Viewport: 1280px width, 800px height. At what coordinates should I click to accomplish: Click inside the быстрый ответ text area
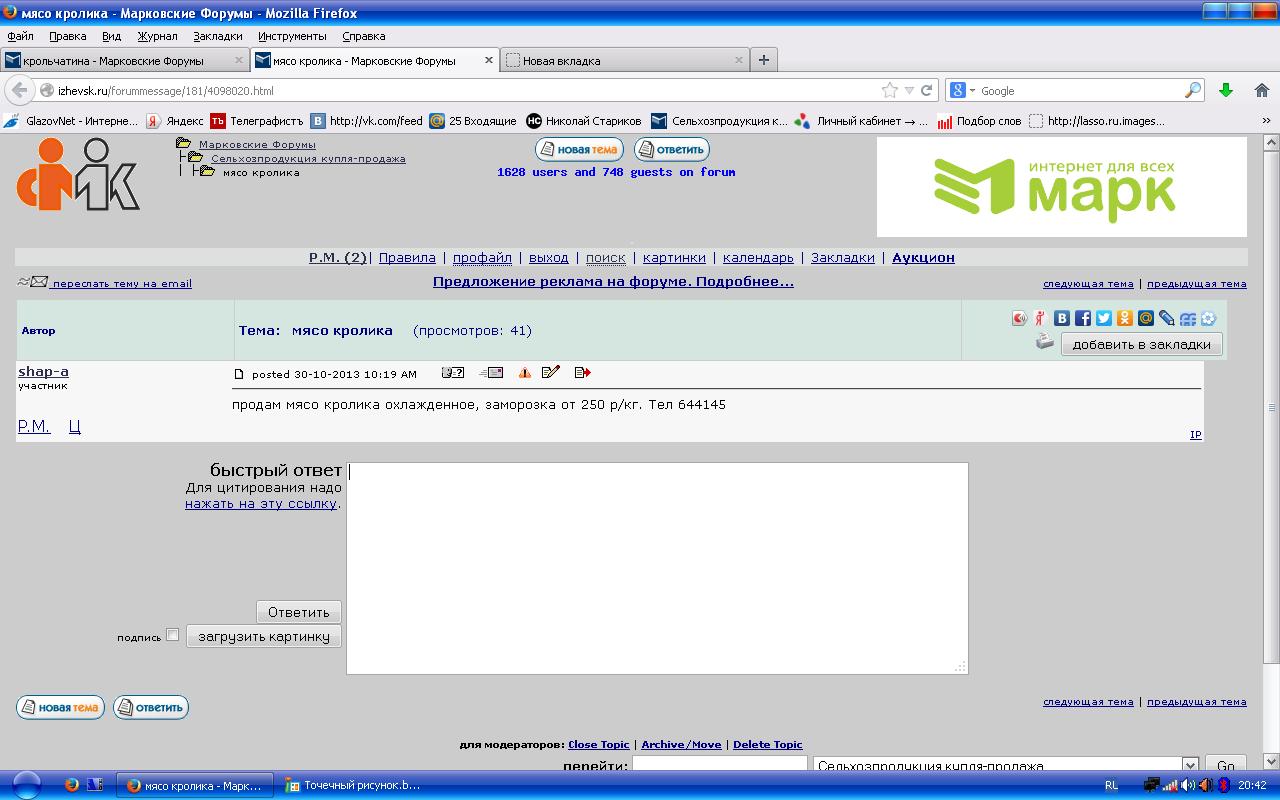point(657,567)
